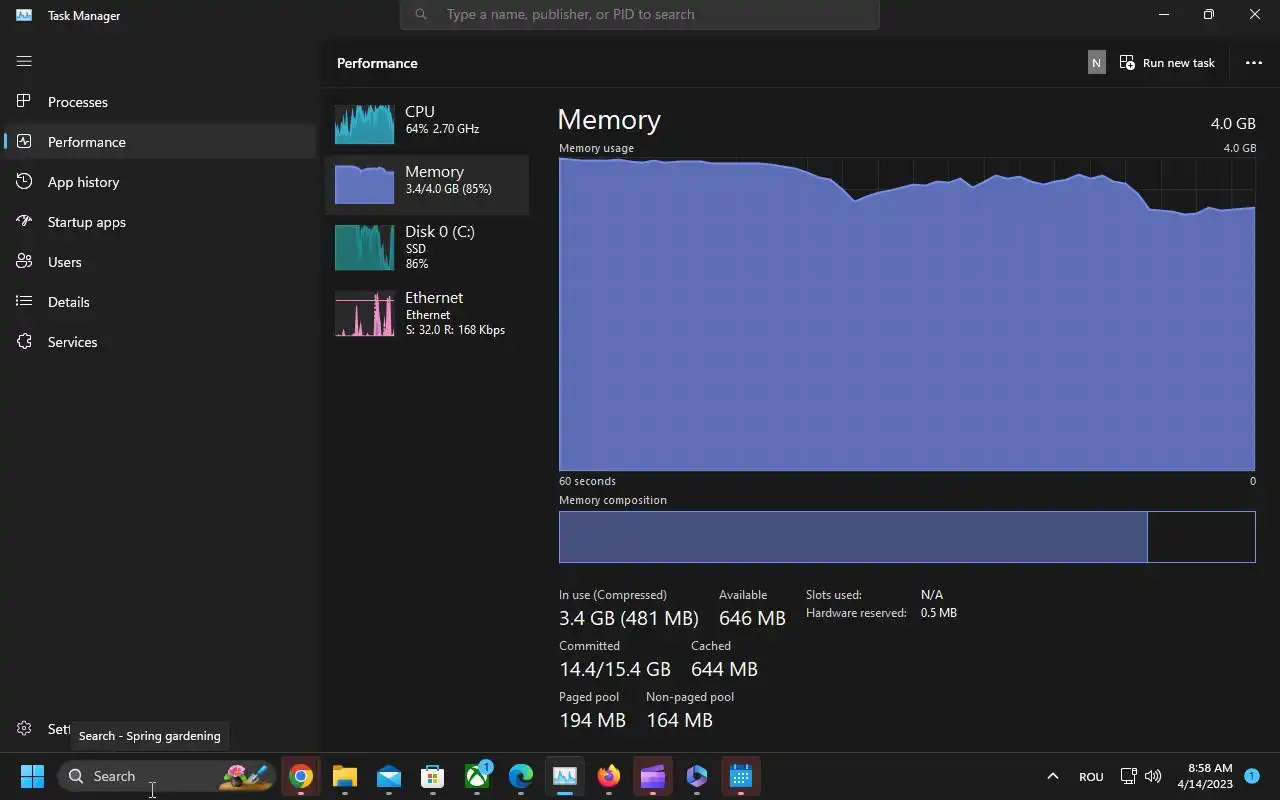
Task: Select the Performance page in sidebar
Action: point(160,141)
